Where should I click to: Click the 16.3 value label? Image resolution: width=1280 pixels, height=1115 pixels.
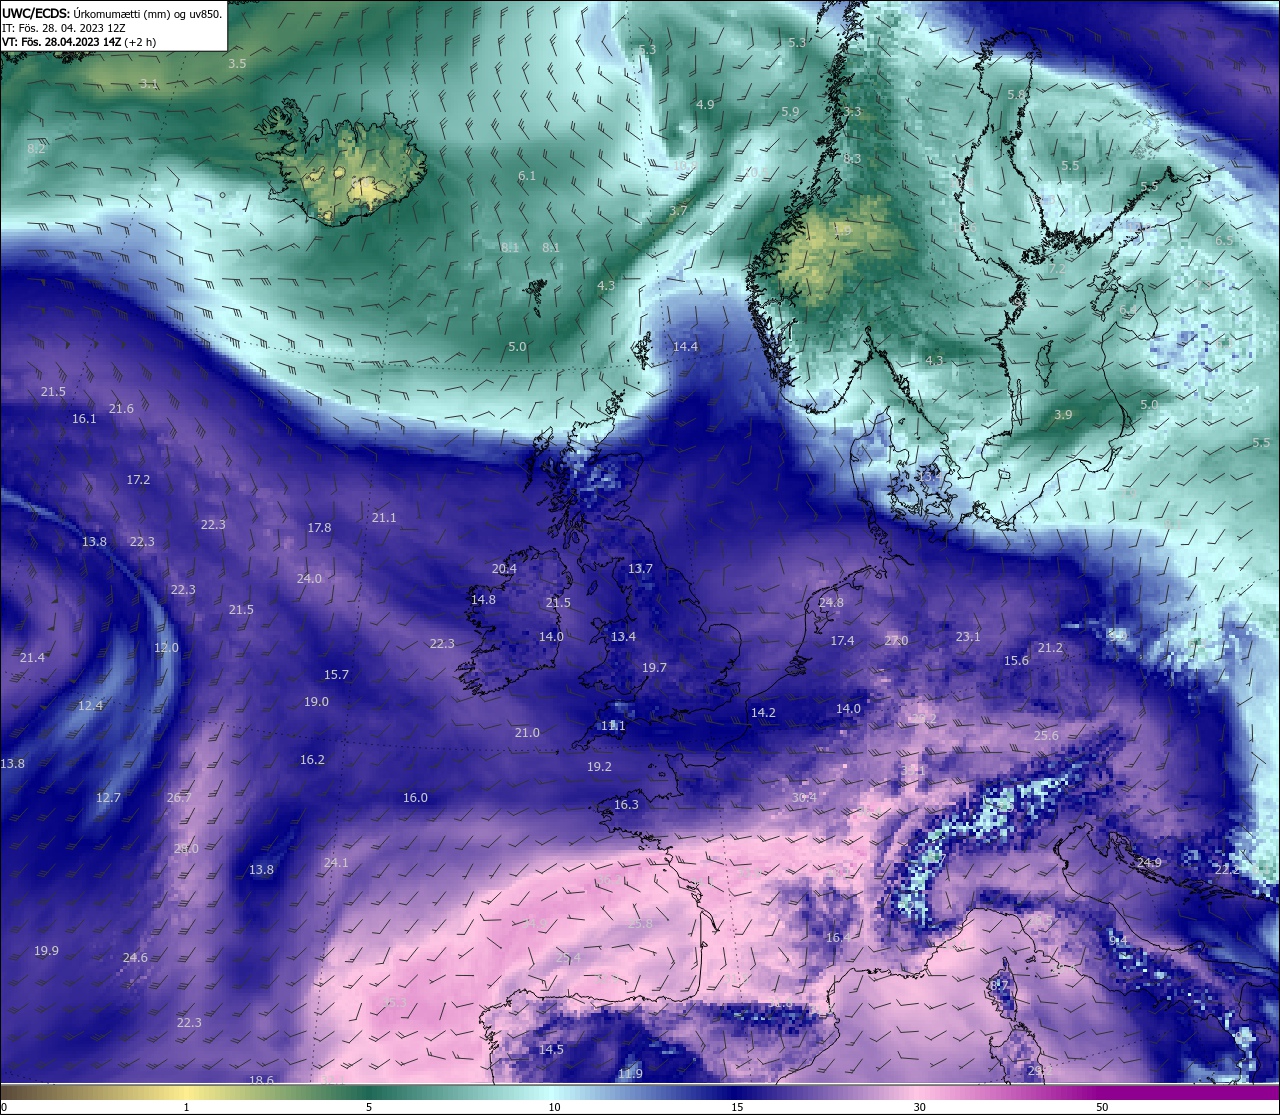click(626, 805)
